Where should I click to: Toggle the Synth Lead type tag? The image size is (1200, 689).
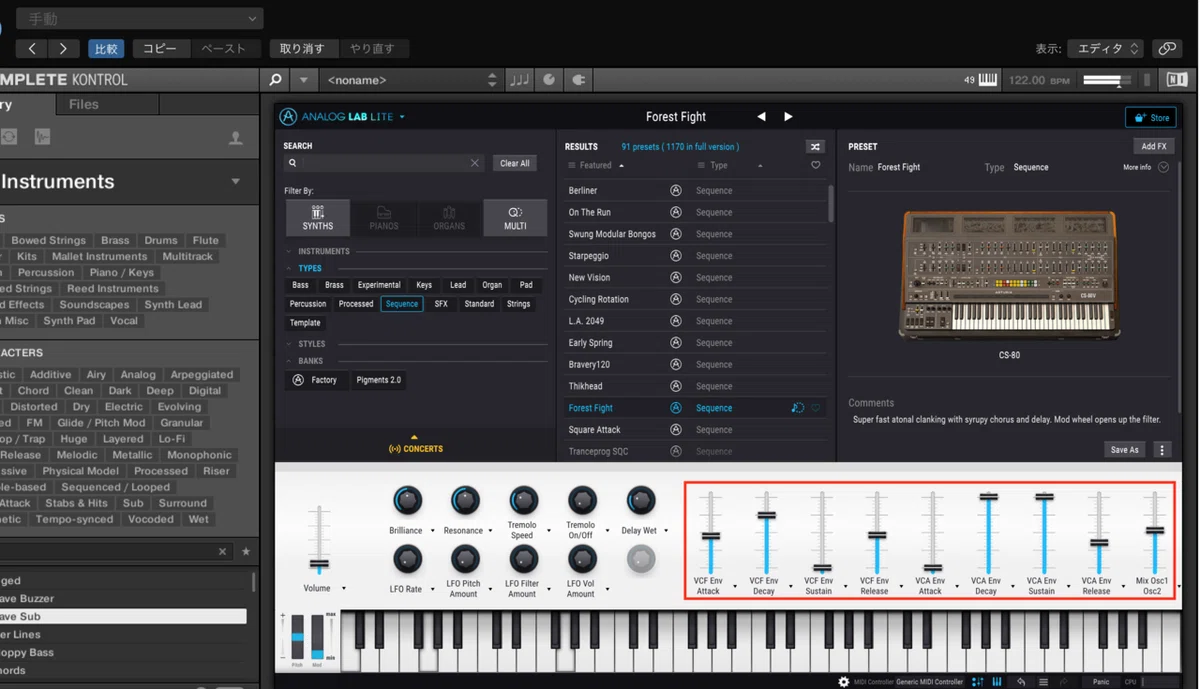pyautogui.click(x=173, y=304)
